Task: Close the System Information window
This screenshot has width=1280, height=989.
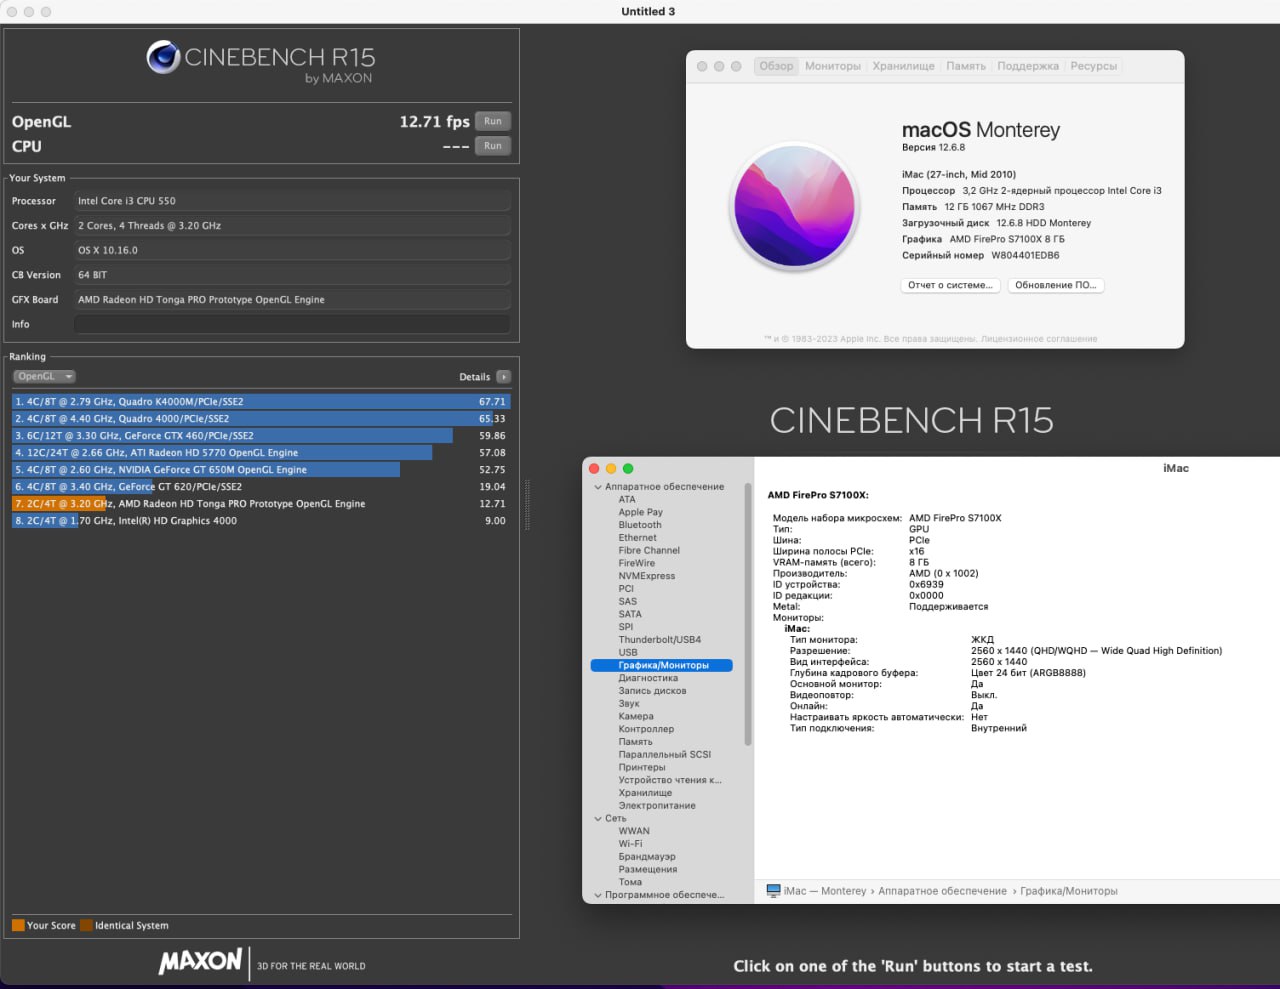Action: pyautogui.click(x=594, y=469)
